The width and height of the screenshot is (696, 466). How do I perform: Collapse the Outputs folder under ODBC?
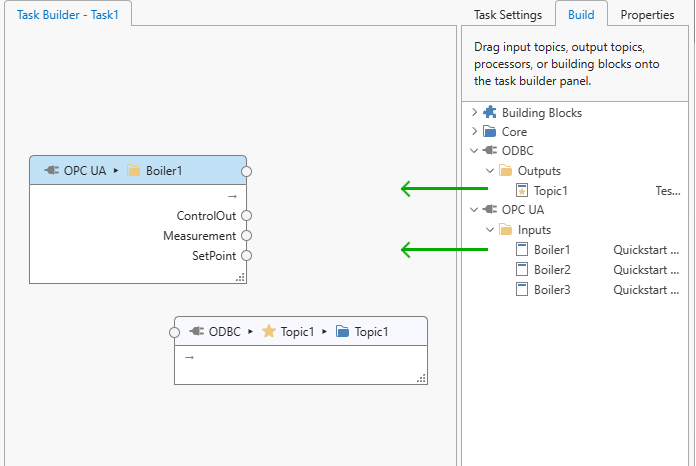490,171
